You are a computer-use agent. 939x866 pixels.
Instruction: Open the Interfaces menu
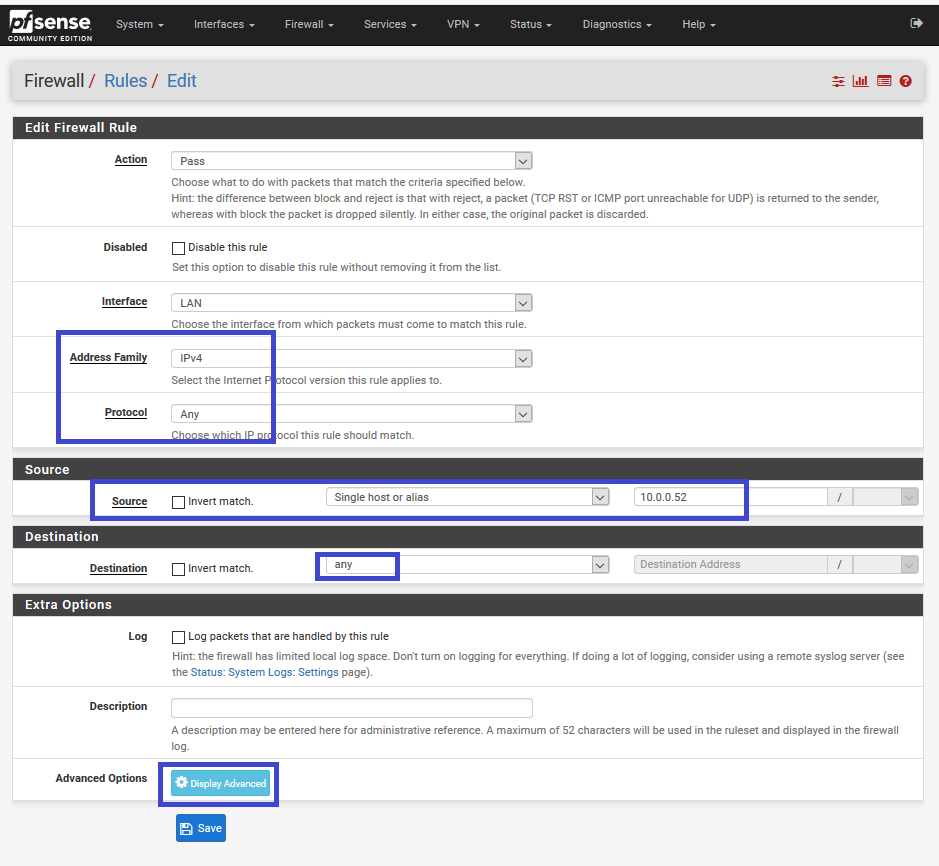coord(224,25)
